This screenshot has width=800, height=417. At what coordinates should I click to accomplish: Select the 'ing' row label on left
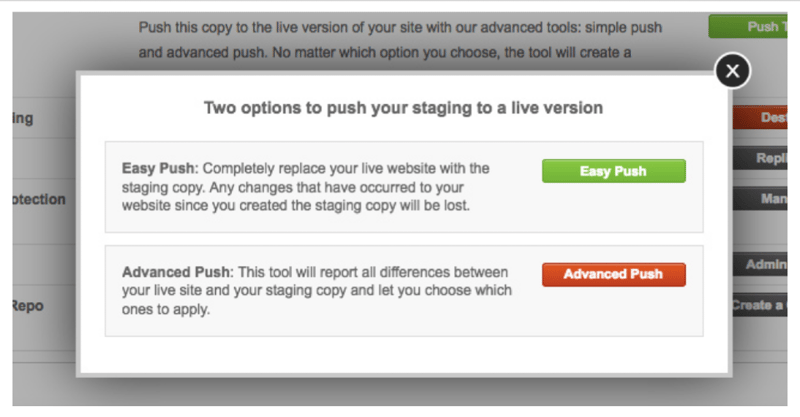pyautogui.click(x=22, y=119)
